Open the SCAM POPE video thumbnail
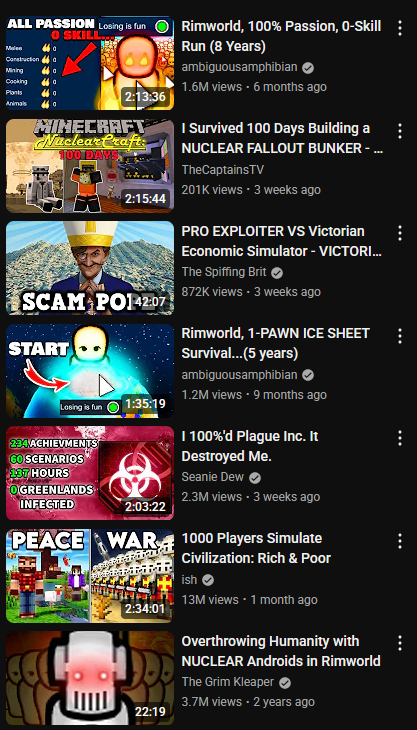 [90, 268]
